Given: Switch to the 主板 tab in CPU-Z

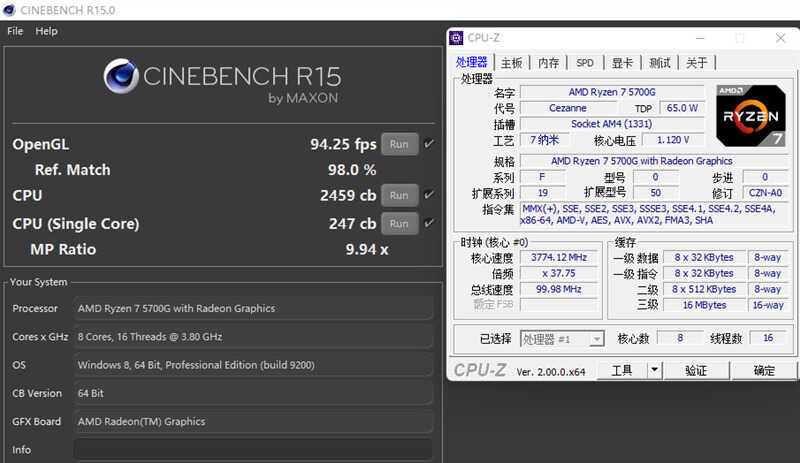Looking at the screenshot, I should pyautogui.click(x=511, y=63).
